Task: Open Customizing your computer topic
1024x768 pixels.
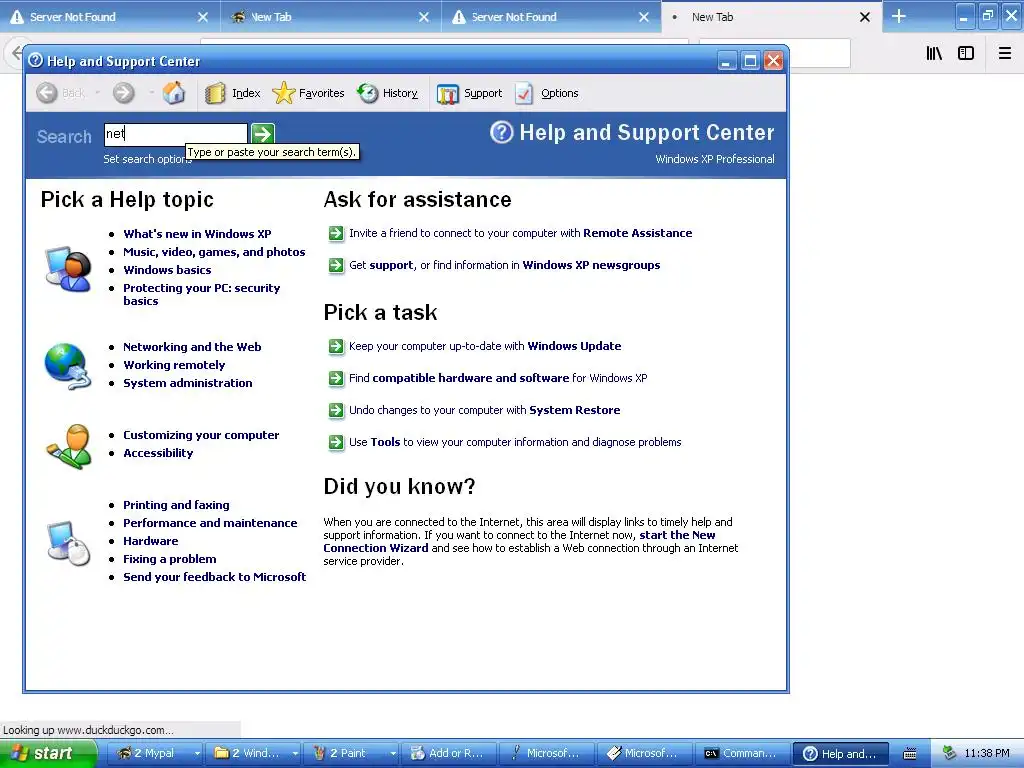Action: [201, 435]
